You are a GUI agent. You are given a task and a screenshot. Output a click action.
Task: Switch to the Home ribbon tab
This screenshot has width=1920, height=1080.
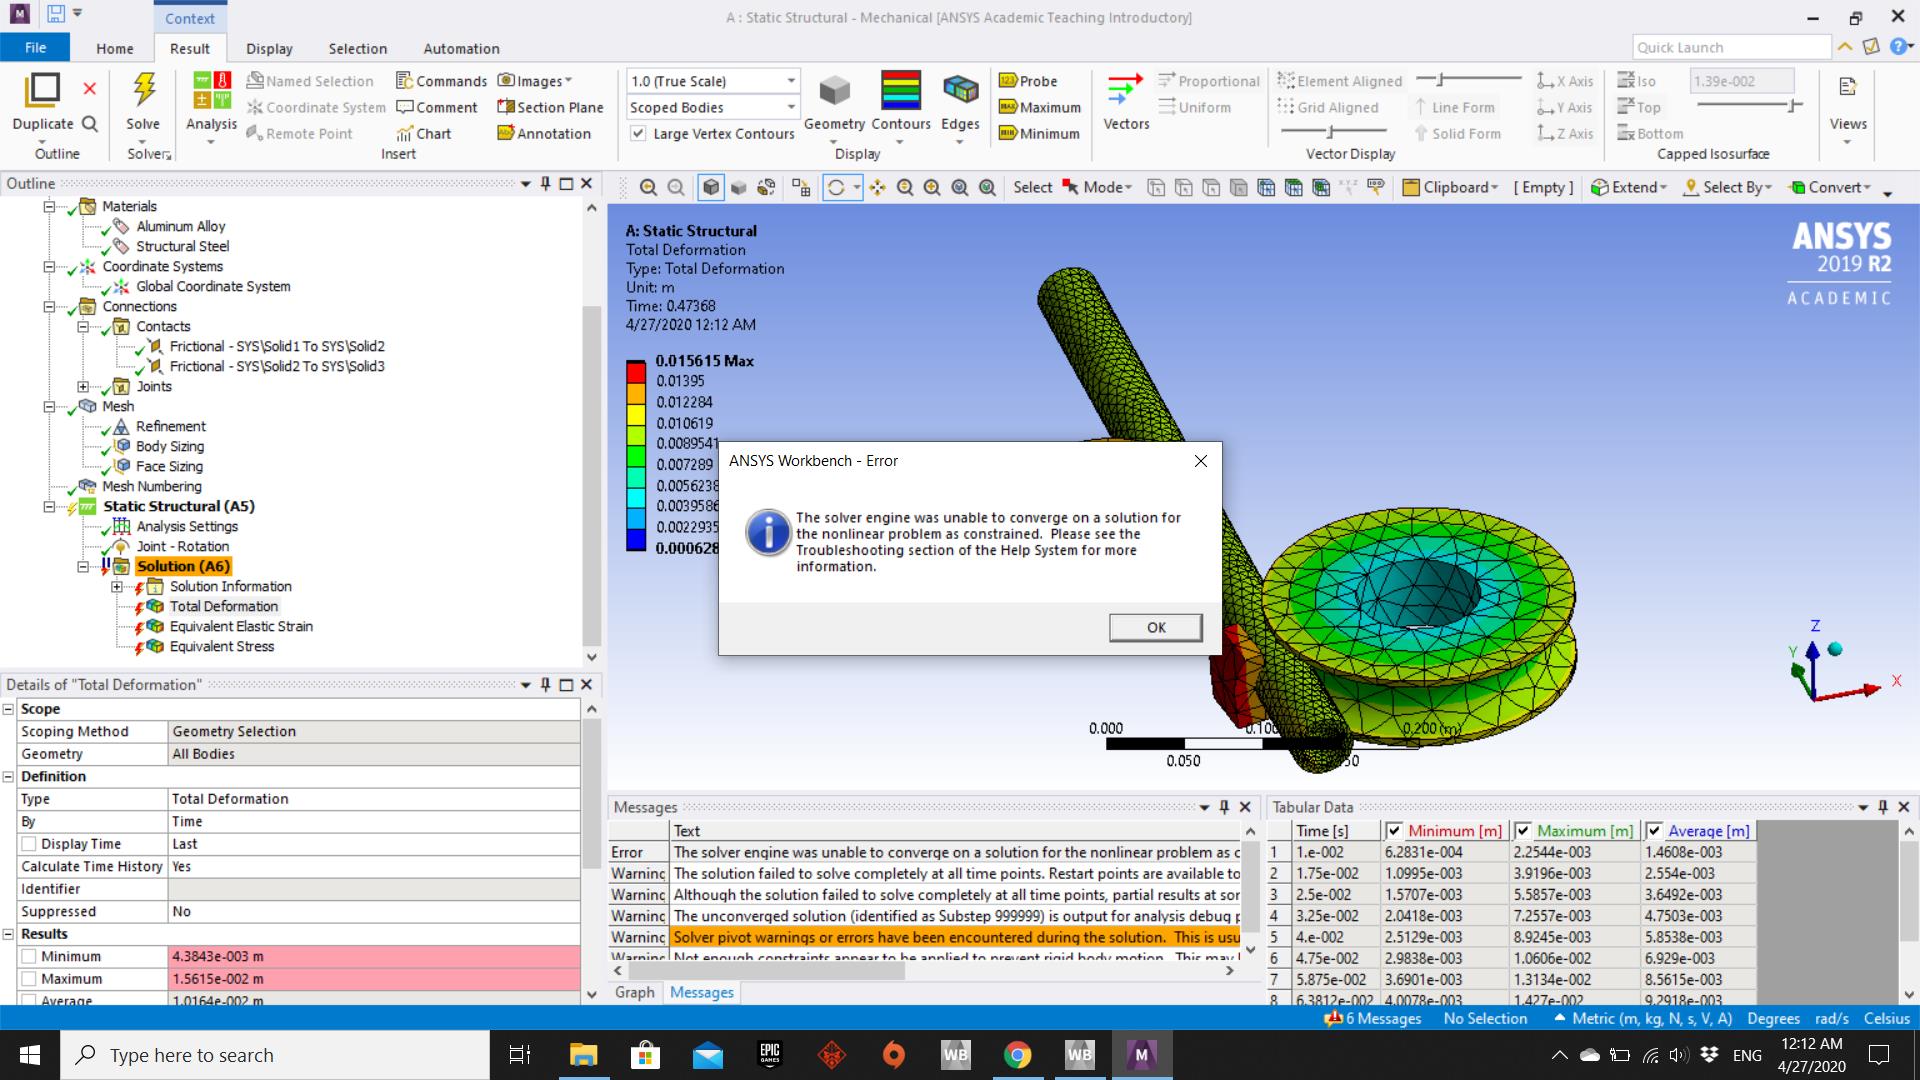(x=115, y=48)
